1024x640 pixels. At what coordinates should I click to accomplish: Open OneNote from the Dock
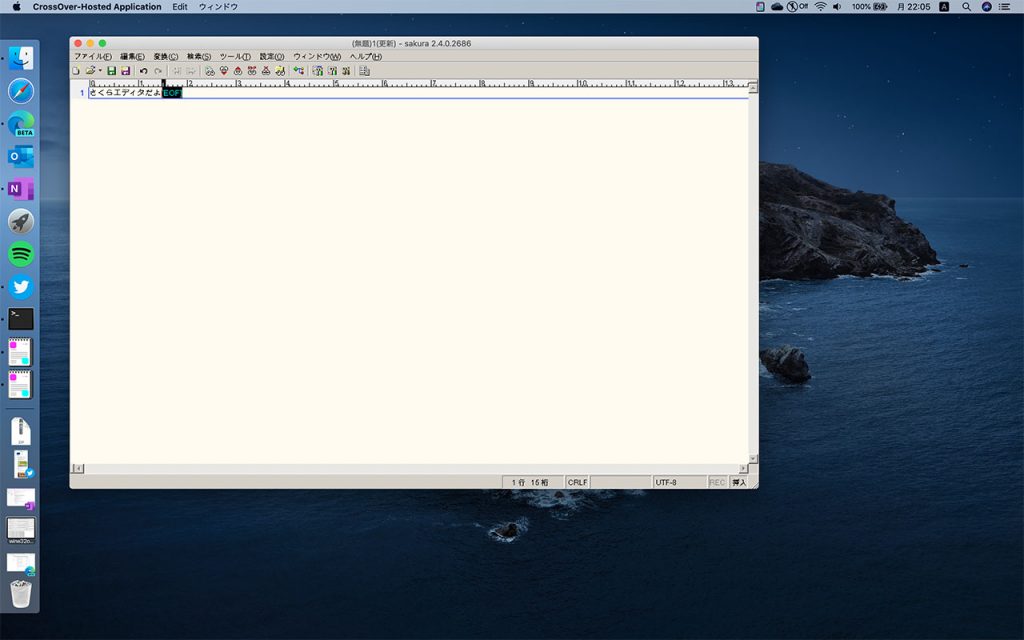coord(21,189)
